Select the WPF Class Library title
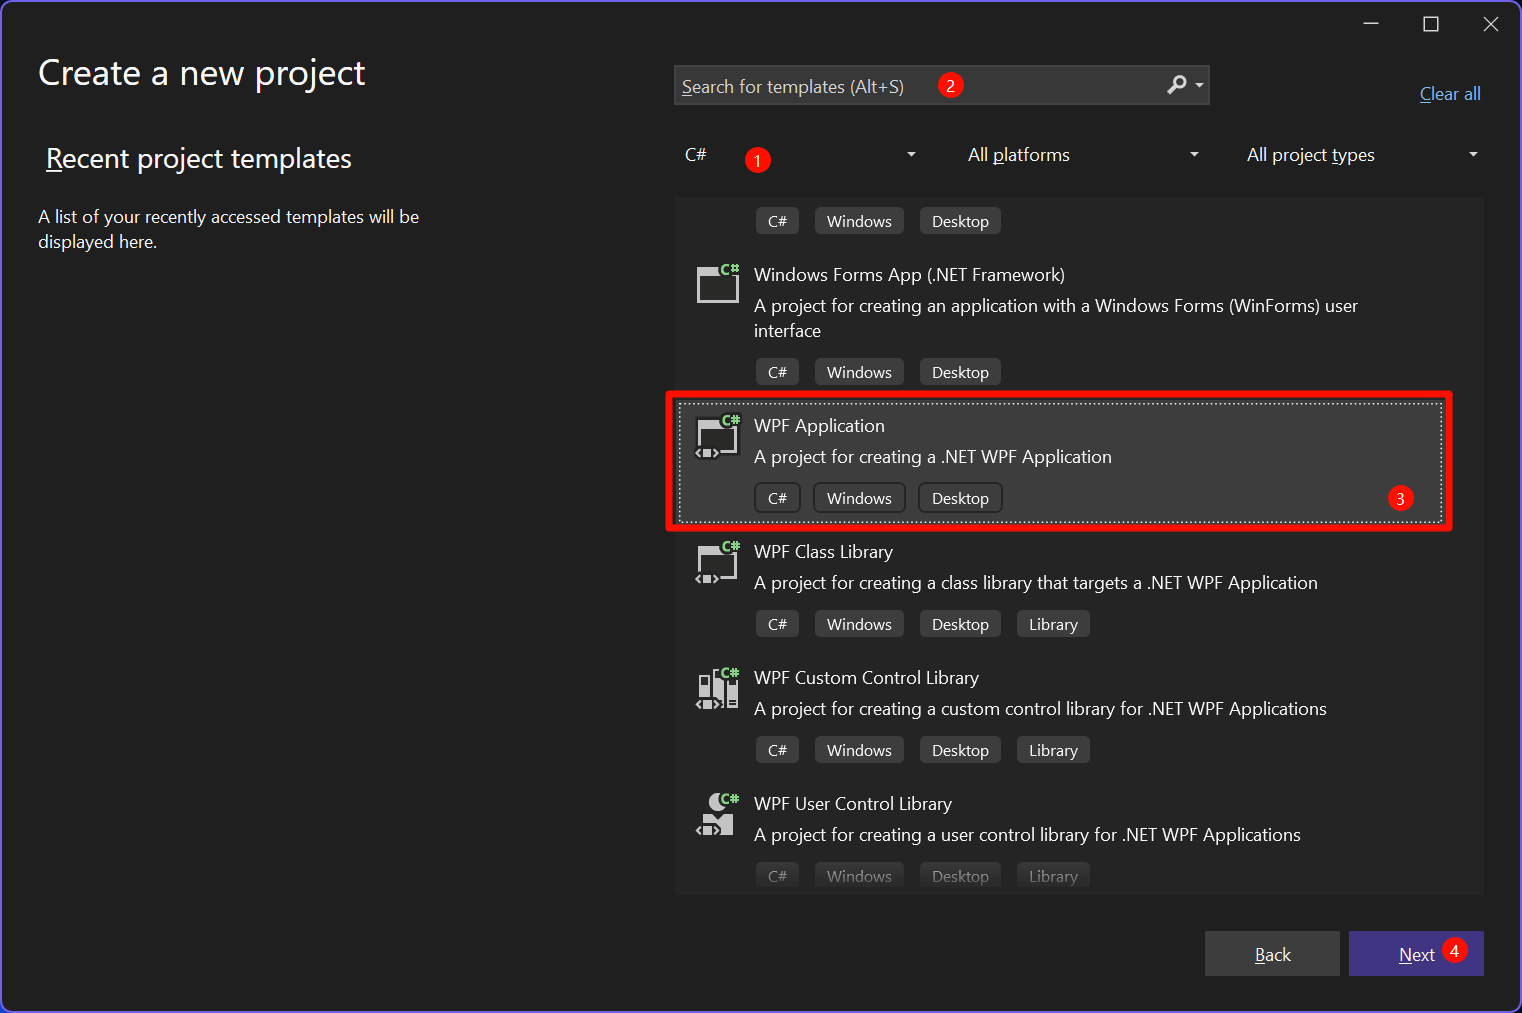Viewport: 1522px width, 1013px height. point(823,552)
